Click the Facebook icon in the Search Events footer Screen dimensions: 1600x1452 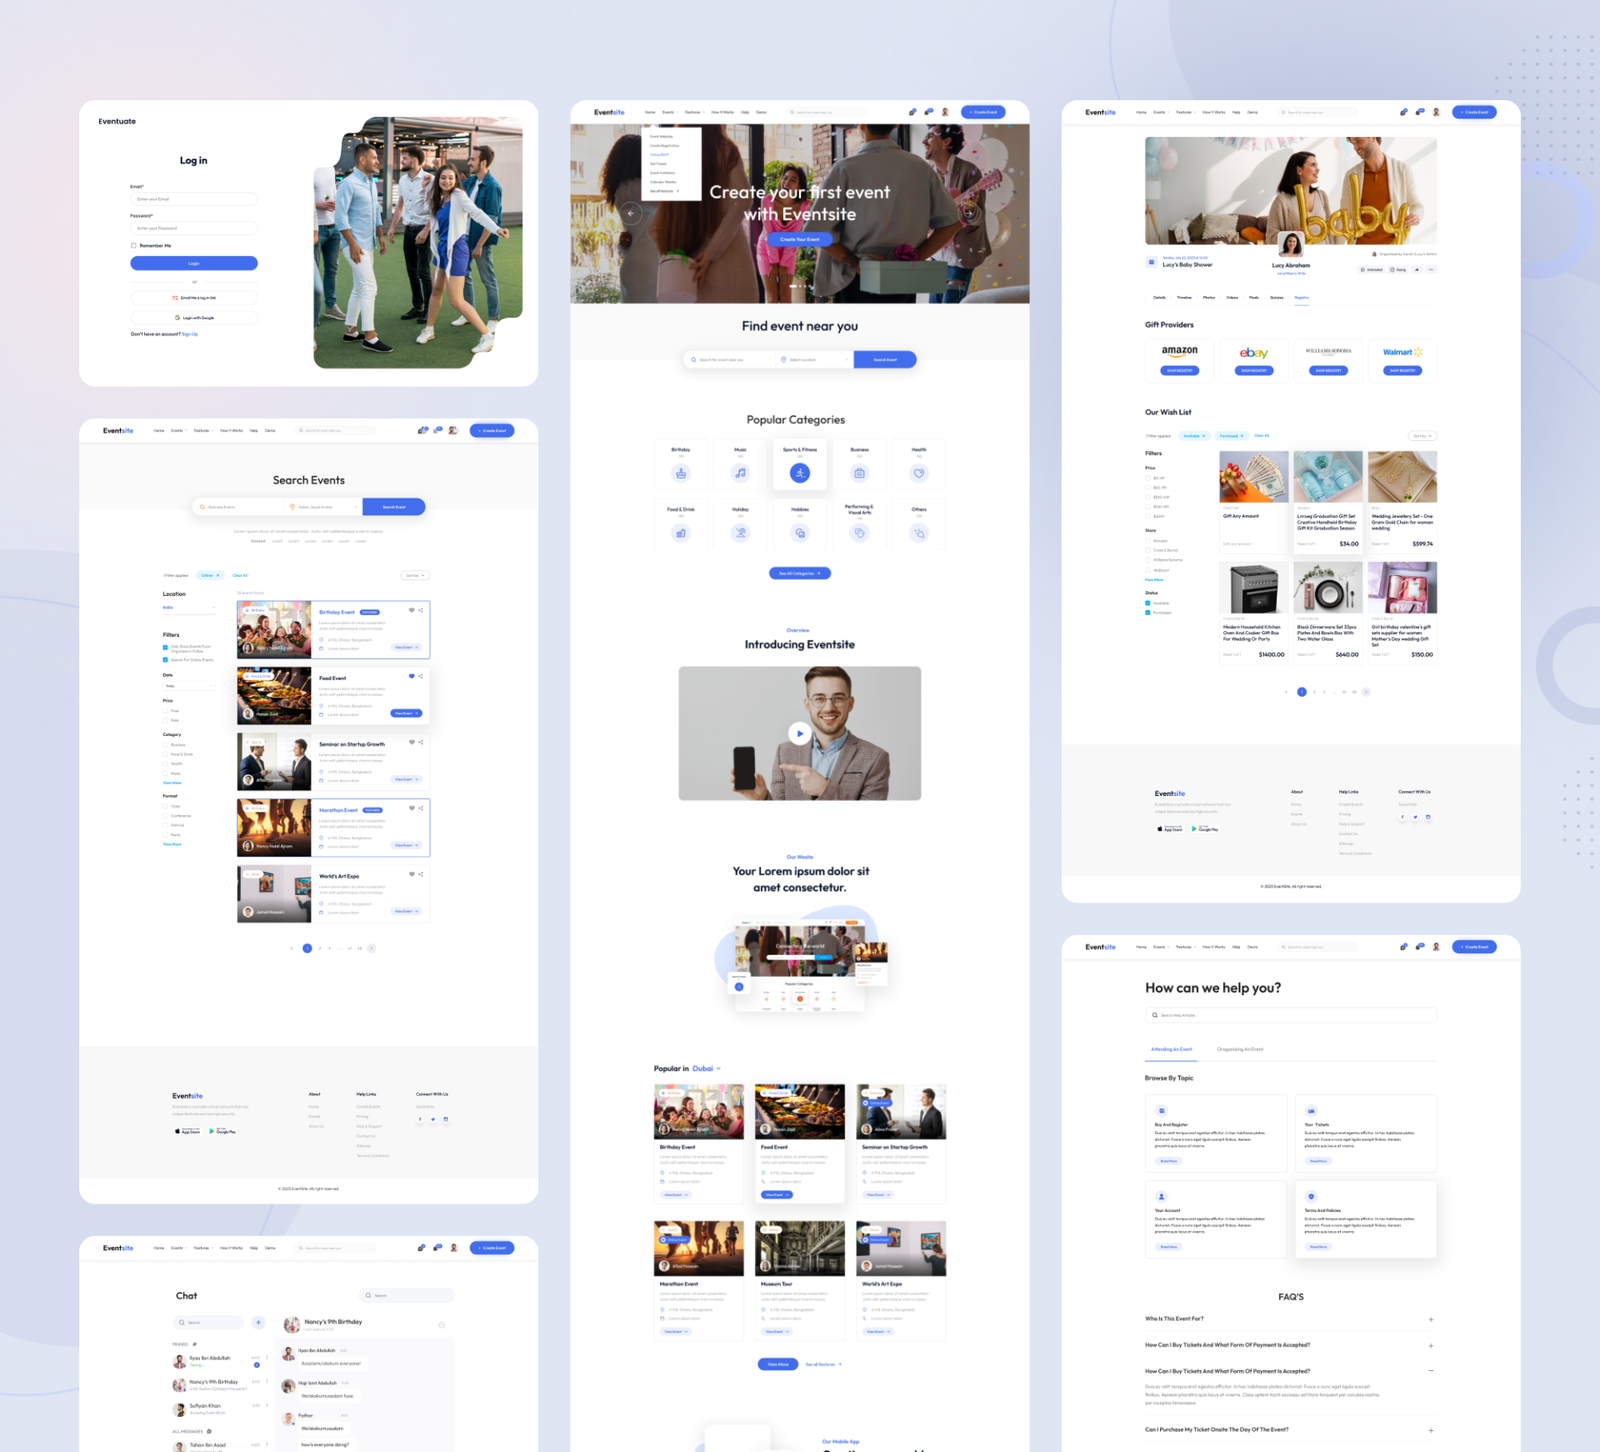(420, 1119)
